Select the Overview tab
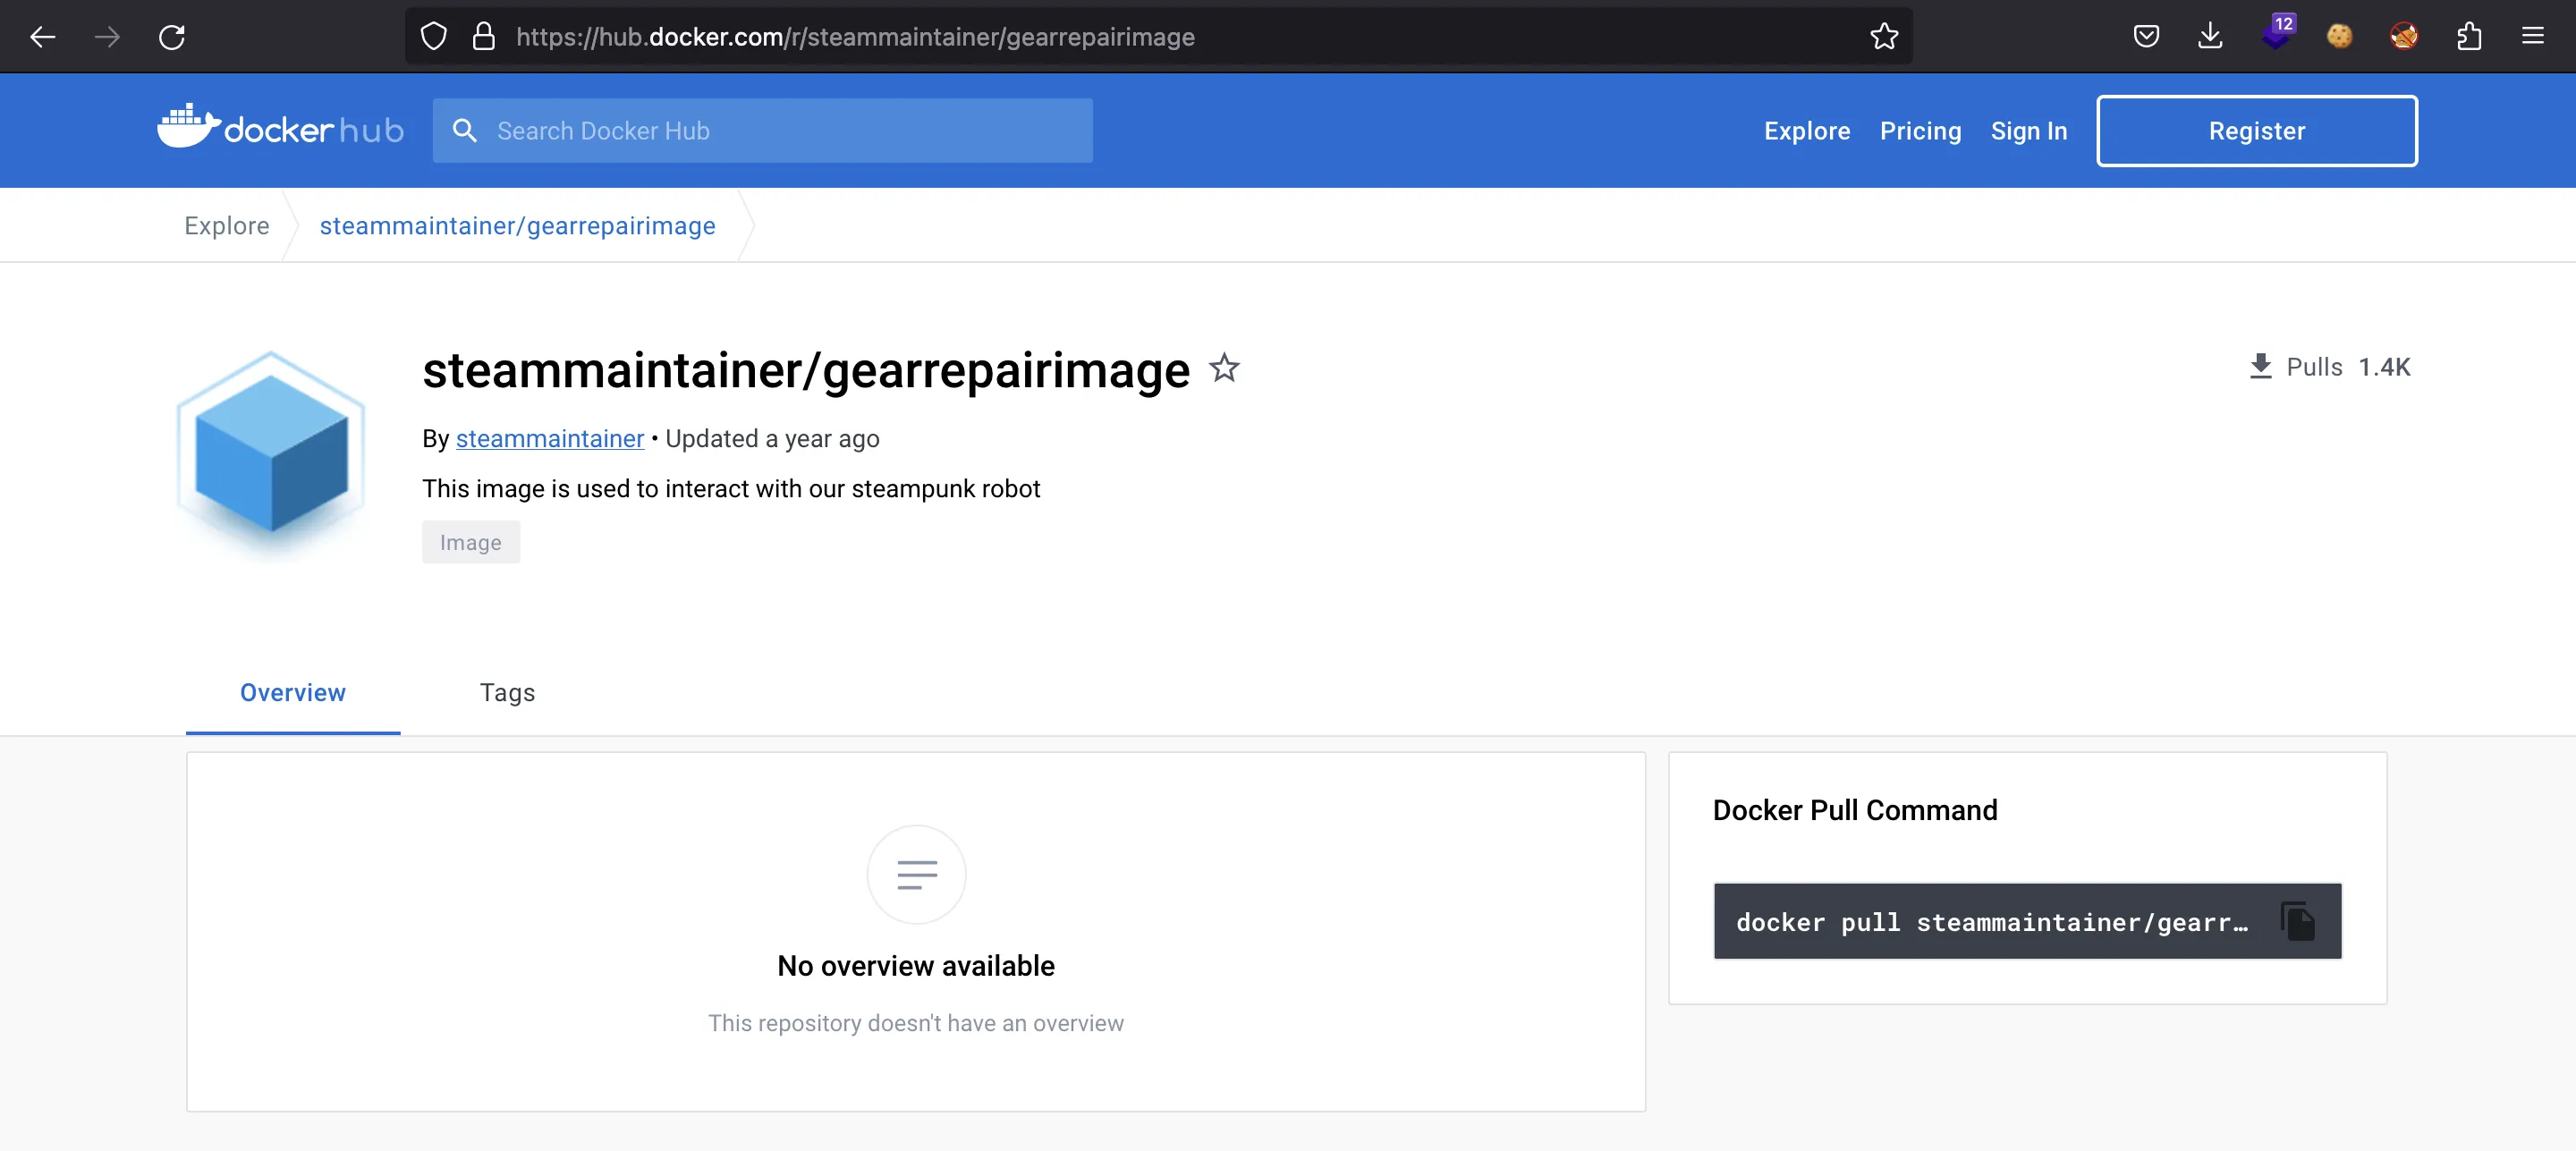The width and height of the screenshot is (2576, 1151). tap(292, 691)
